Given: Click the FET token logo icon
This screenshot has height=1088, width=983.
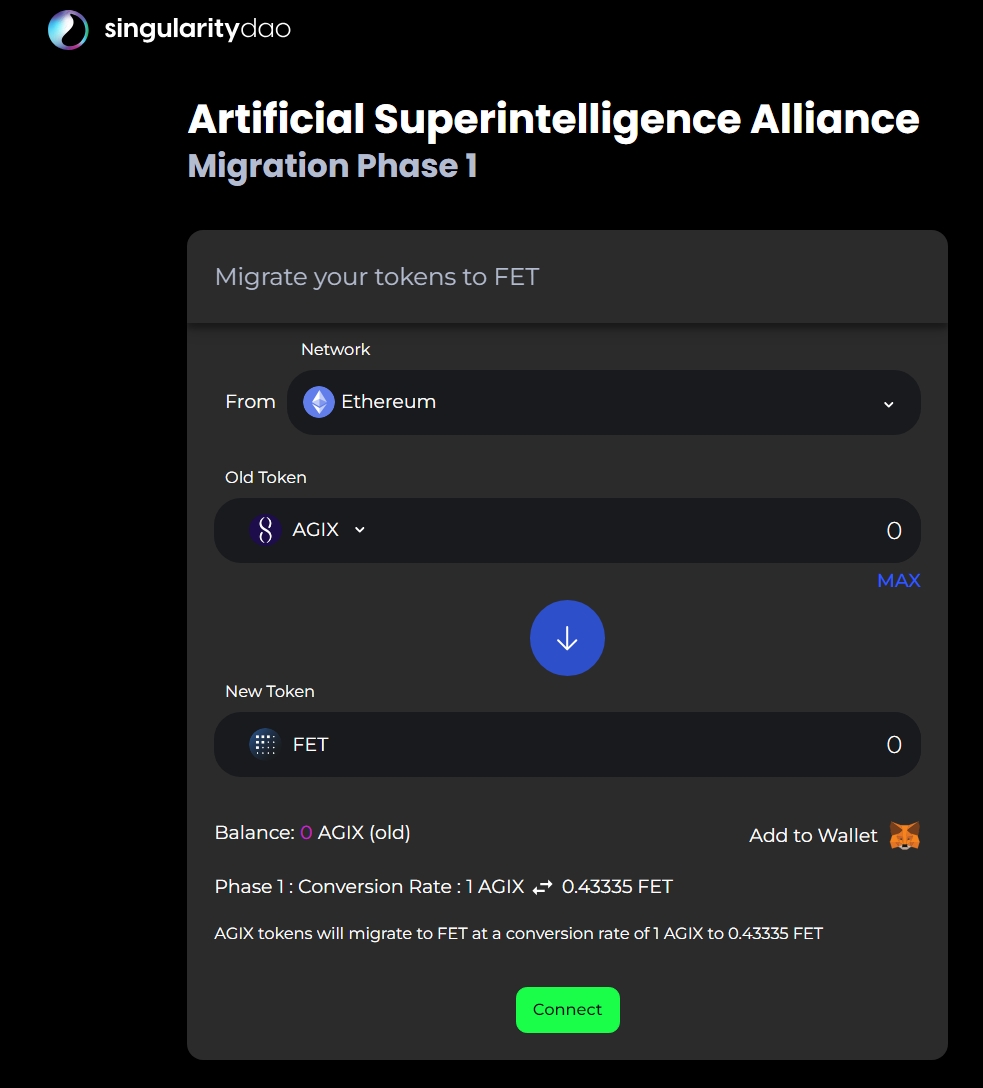Looking at the screenshot, I should [265, 744].
